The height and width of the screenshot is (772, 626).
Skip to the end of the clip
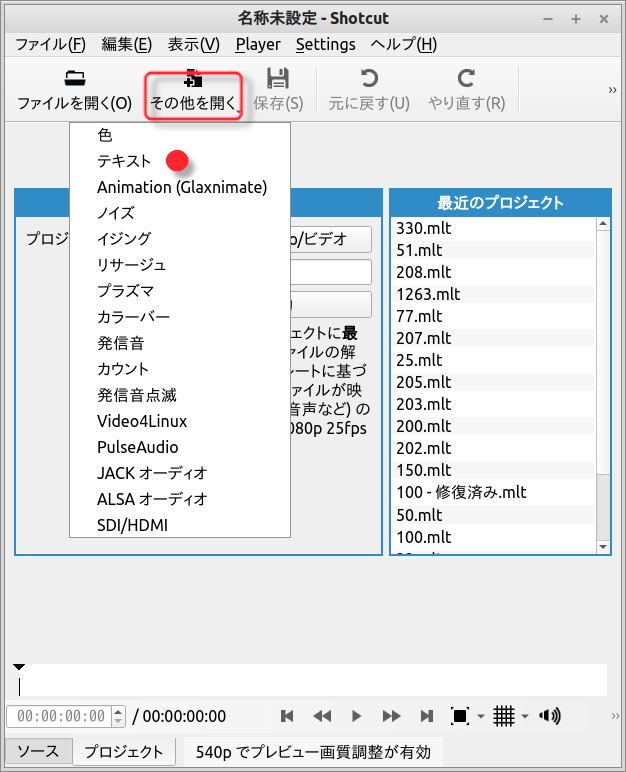pyautogui.click(x=427, y=716)
